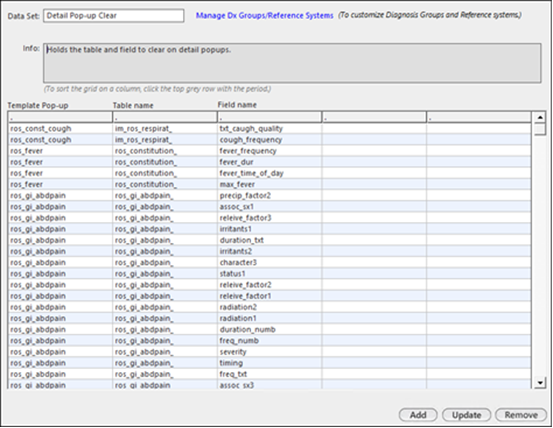
Task: Sort grid by Field name grey header cell
Action: click(x=269, y=117)
